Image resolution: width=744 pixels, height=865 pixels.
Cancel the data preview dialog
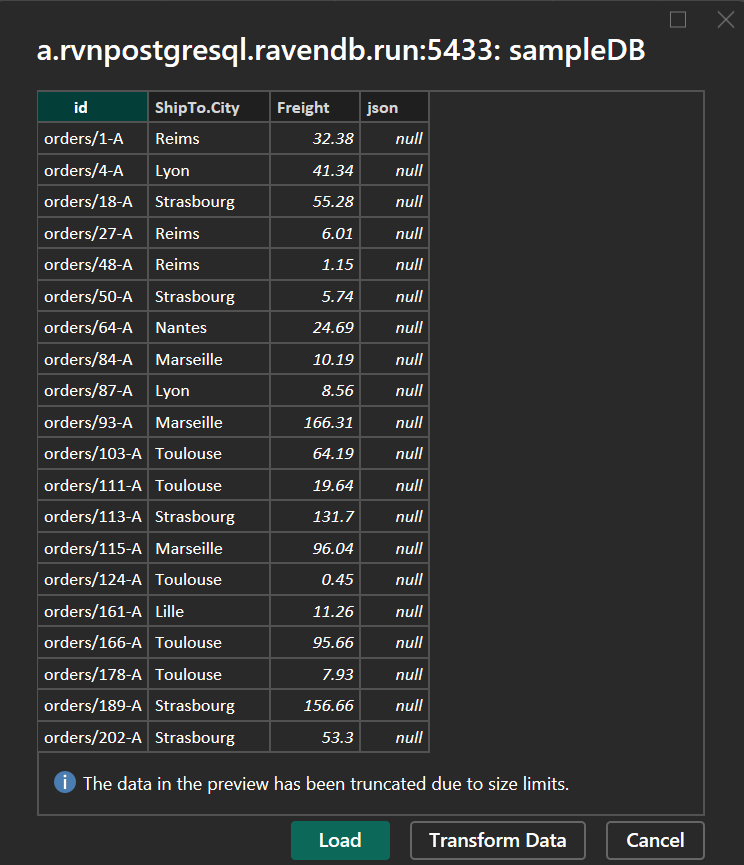(655, 840)
